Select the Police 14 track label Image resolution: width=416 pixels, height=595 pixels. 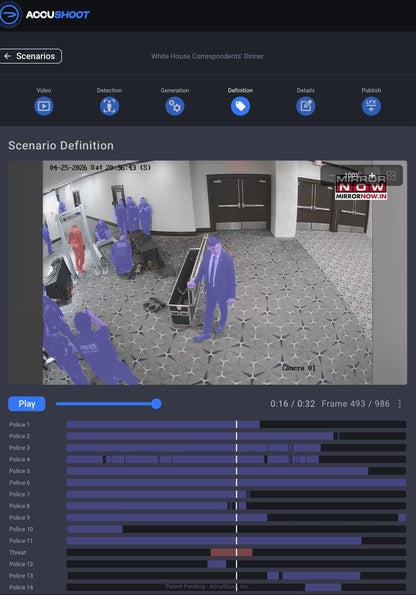click(21, 587)
